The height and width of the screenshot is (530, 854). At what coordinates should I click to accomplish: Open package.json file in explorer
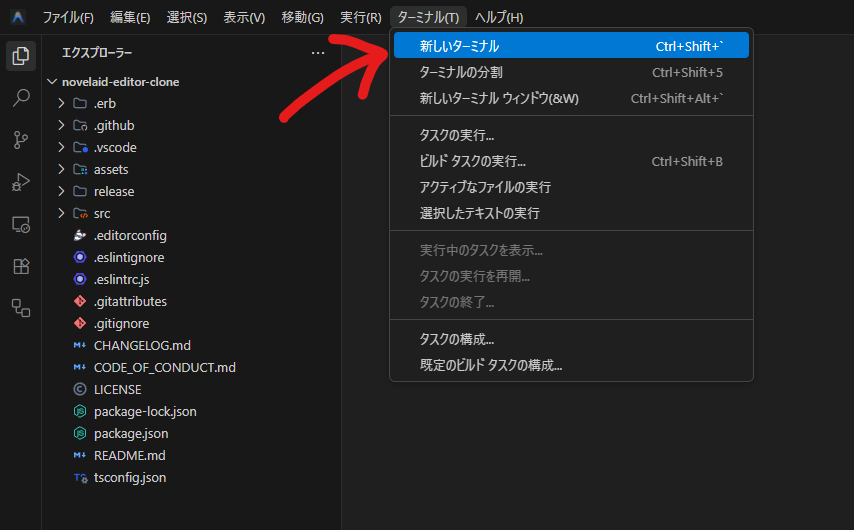click(130, 433)
